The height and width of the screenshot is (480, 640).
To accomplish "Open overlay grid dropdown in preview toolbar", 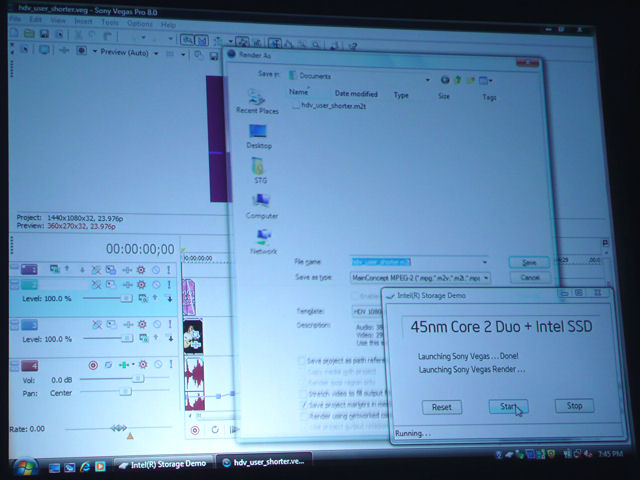I will click(183, 54).
